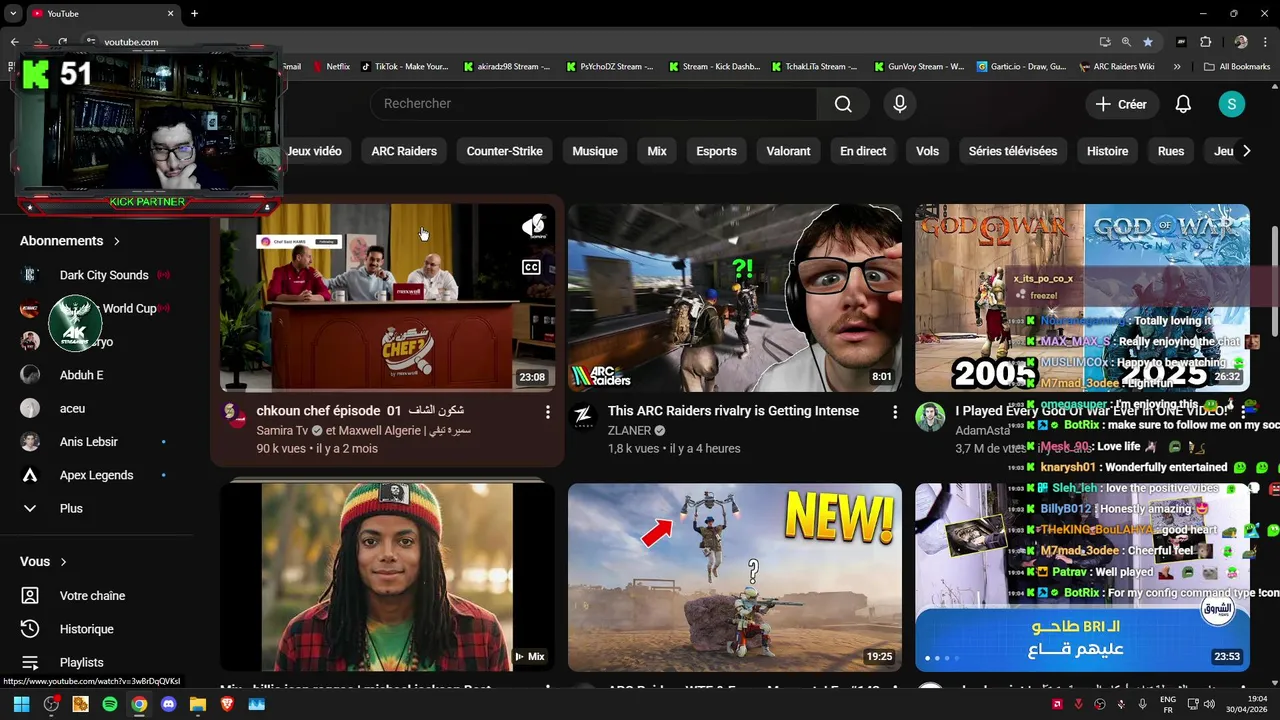Click 'This ARC Raiders rivalry is Getting Intense' title
The image size is (1280, 720).
click(x=733, y=411)
